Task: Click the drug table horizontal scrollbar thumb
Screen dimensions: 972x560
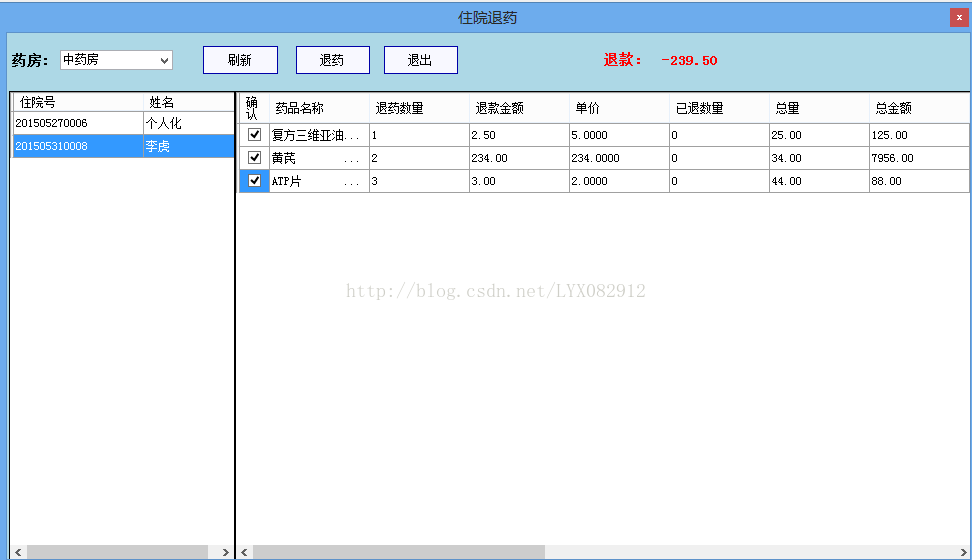Action: pos(399,552)
